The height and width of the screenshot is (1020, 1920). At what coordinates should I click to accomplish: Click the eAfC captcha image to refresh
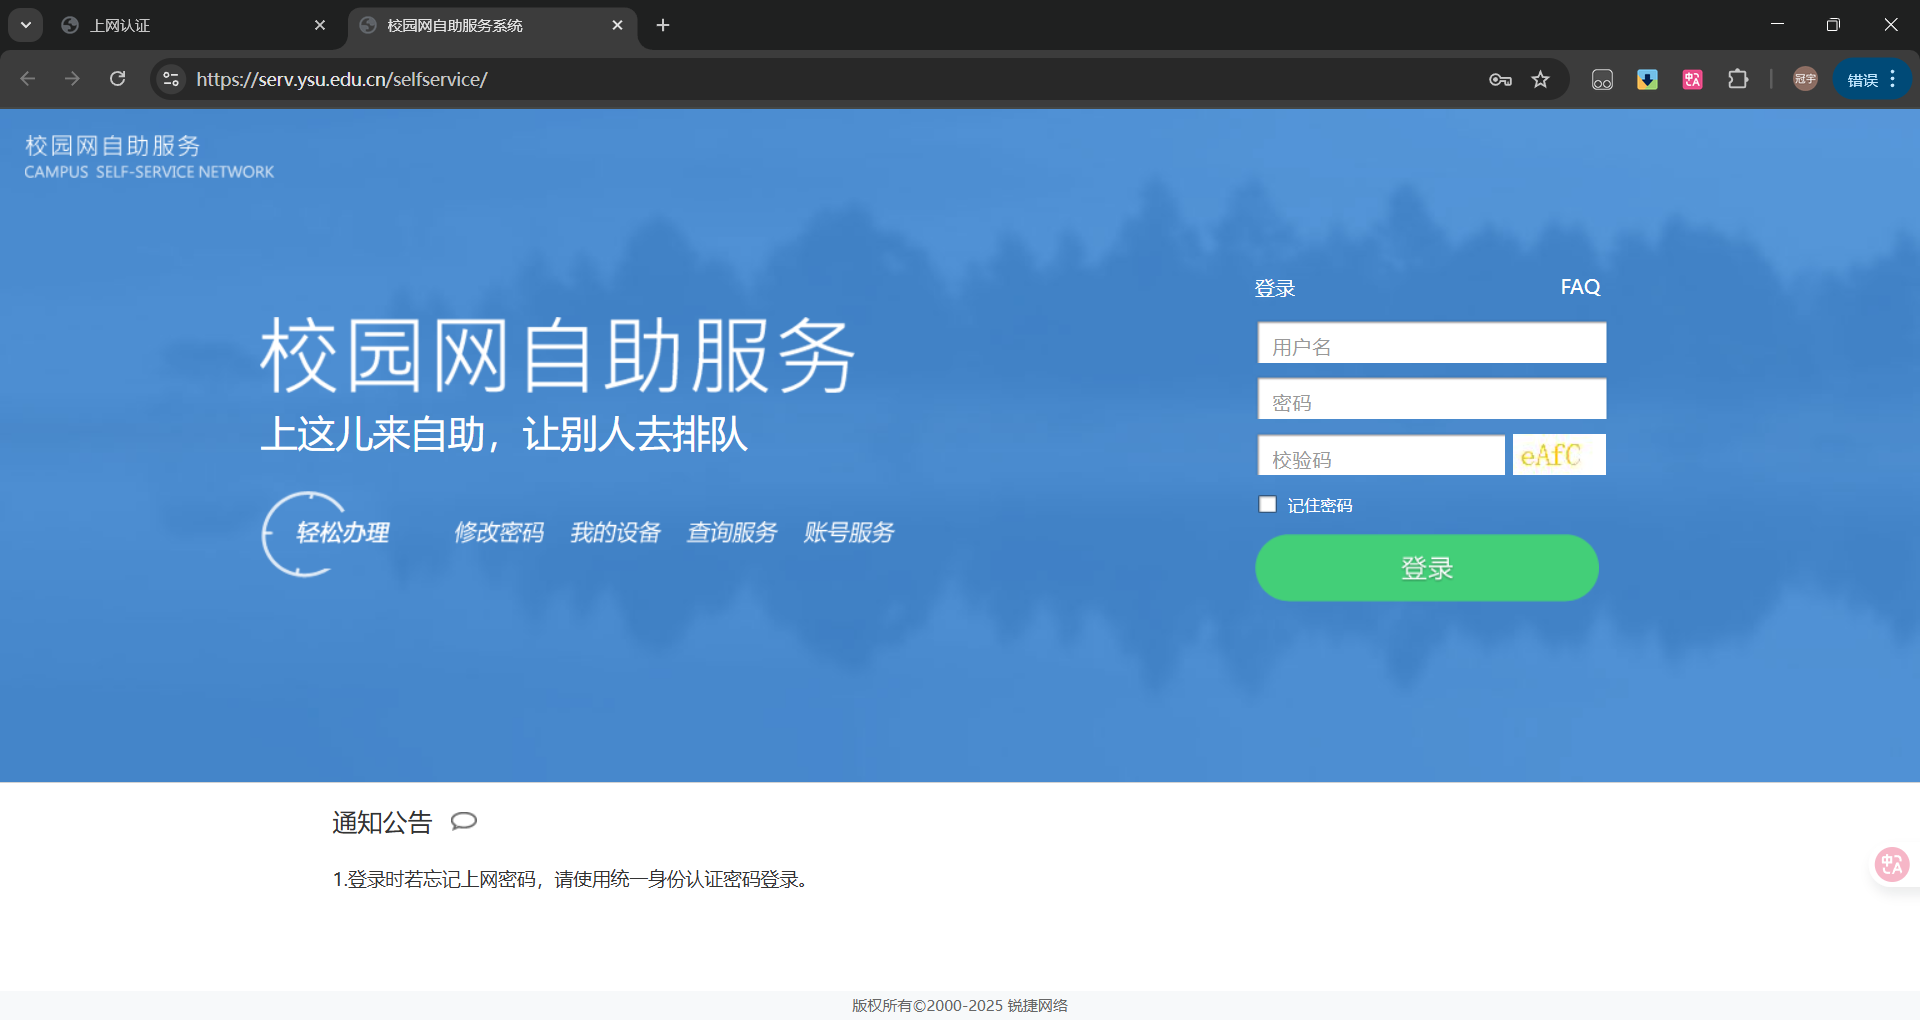[1557, 455]
